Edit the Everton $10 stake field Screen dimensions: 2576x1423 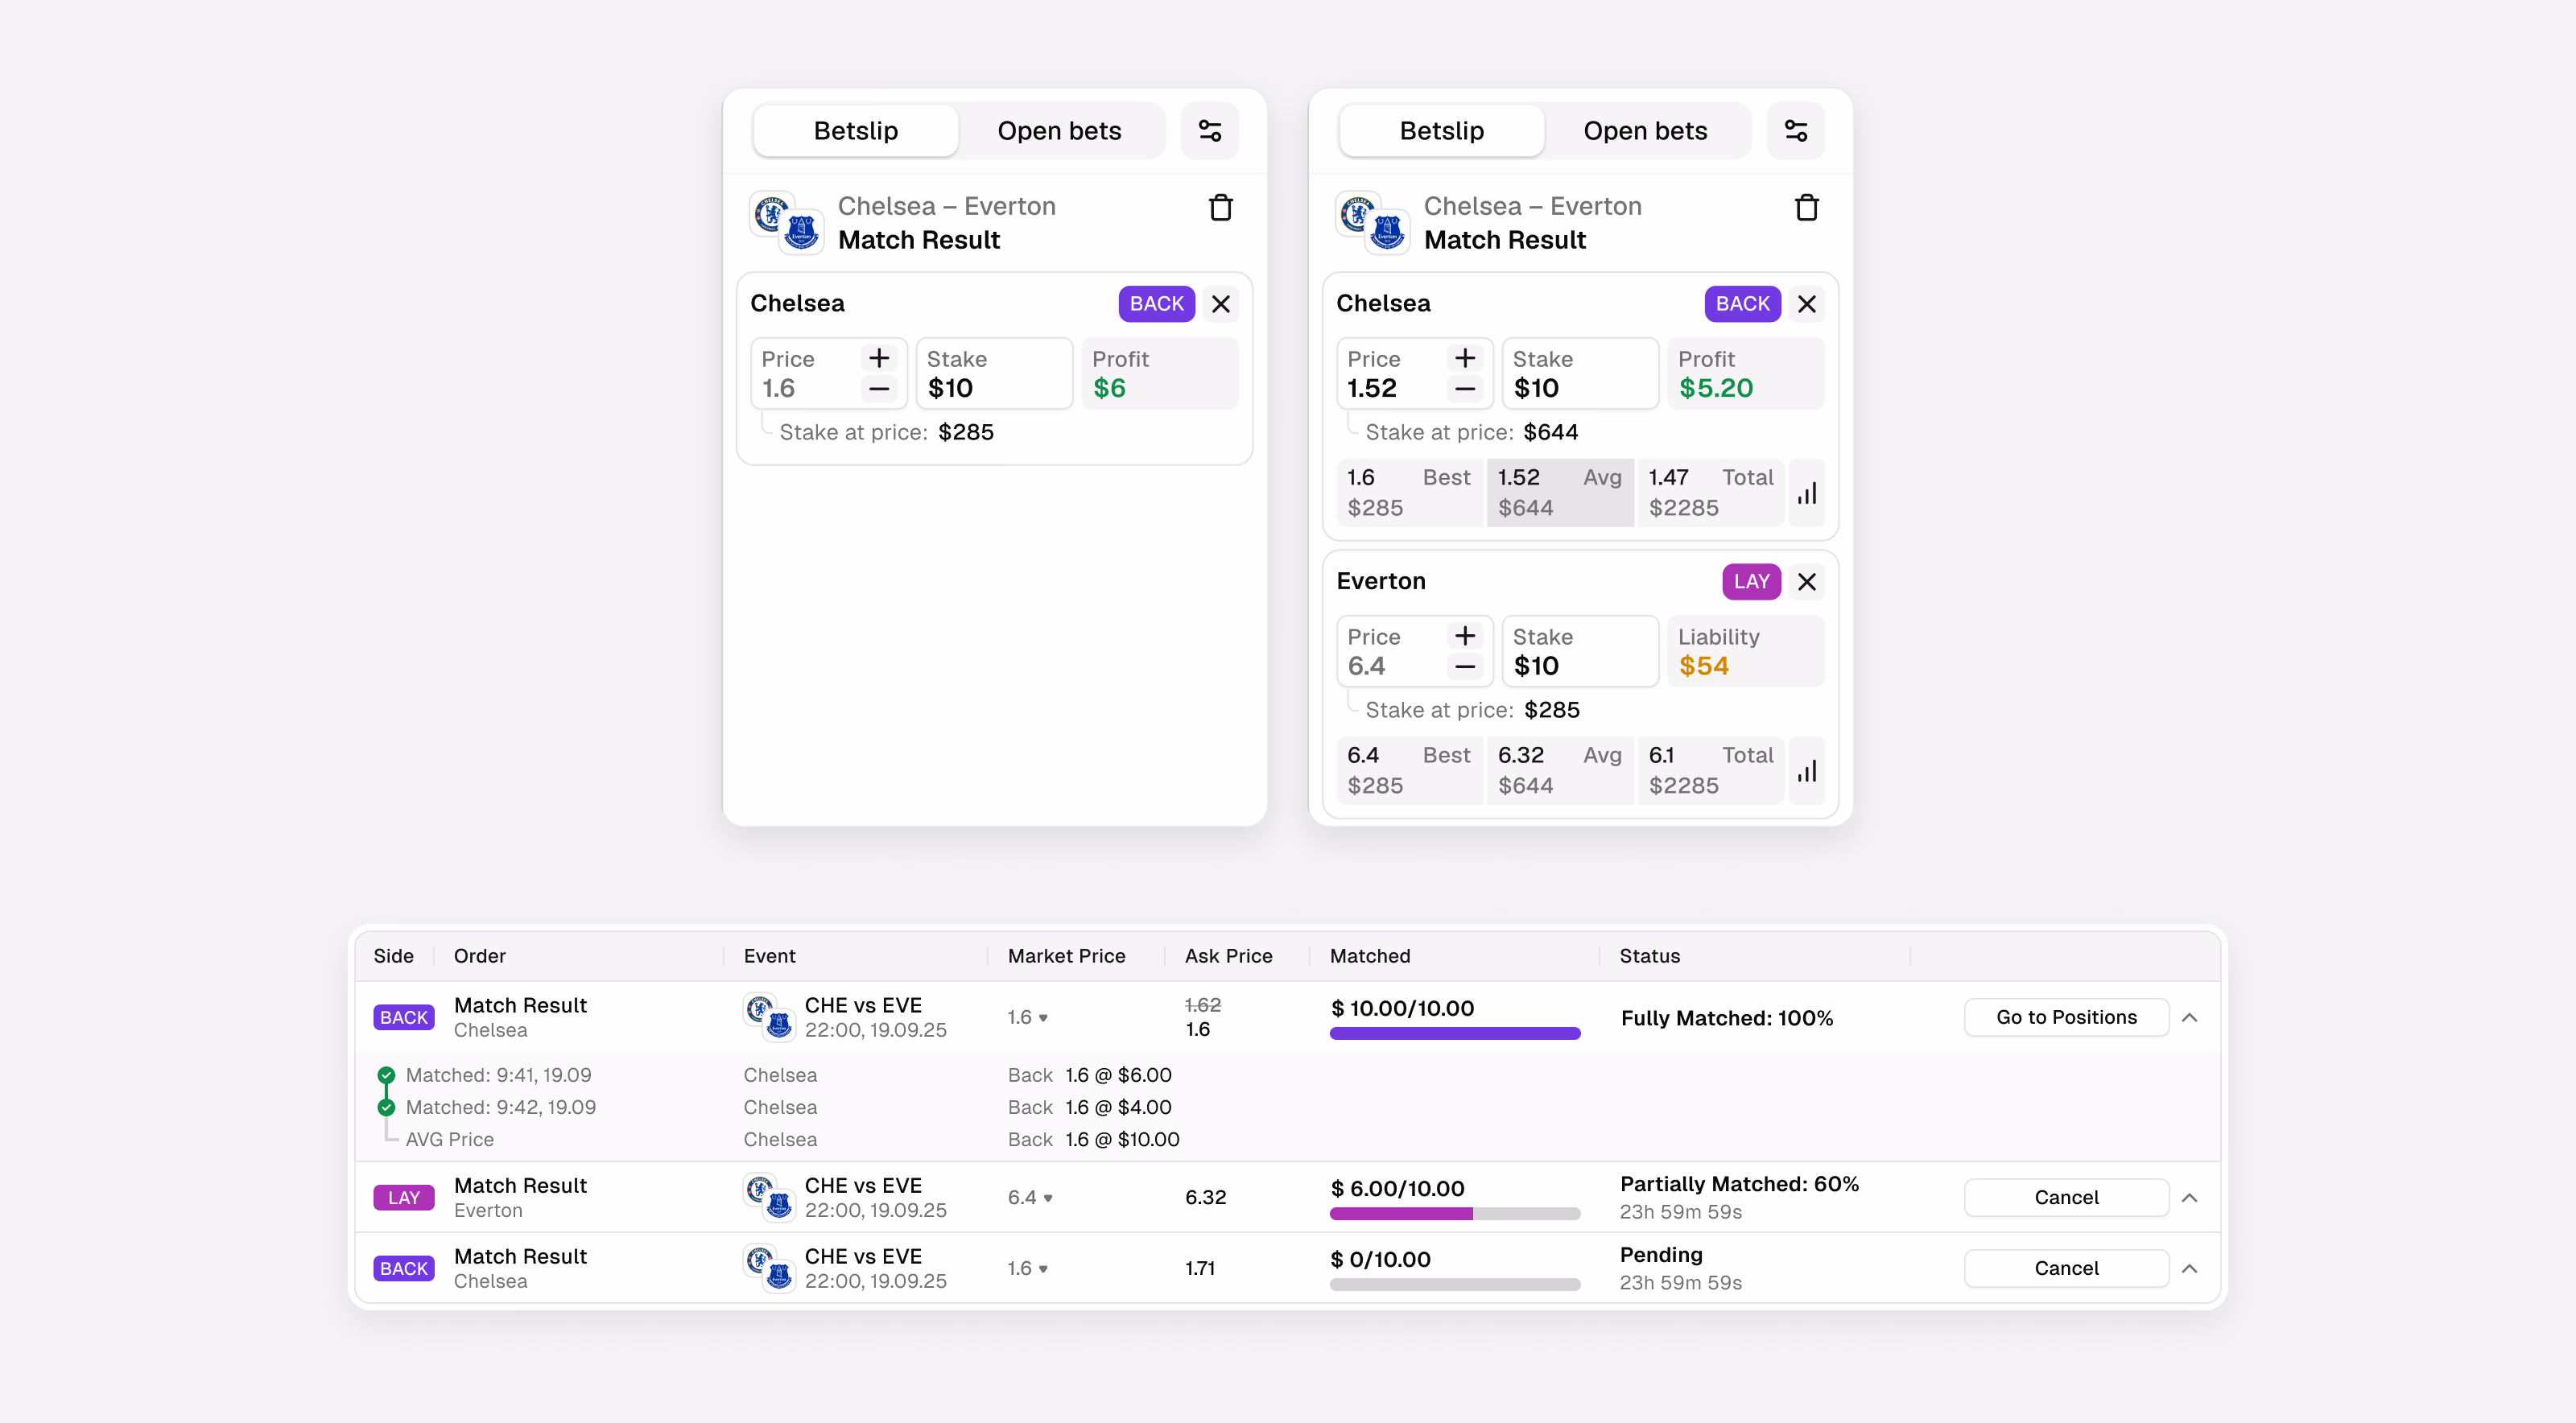click(x=1580, y=652)
